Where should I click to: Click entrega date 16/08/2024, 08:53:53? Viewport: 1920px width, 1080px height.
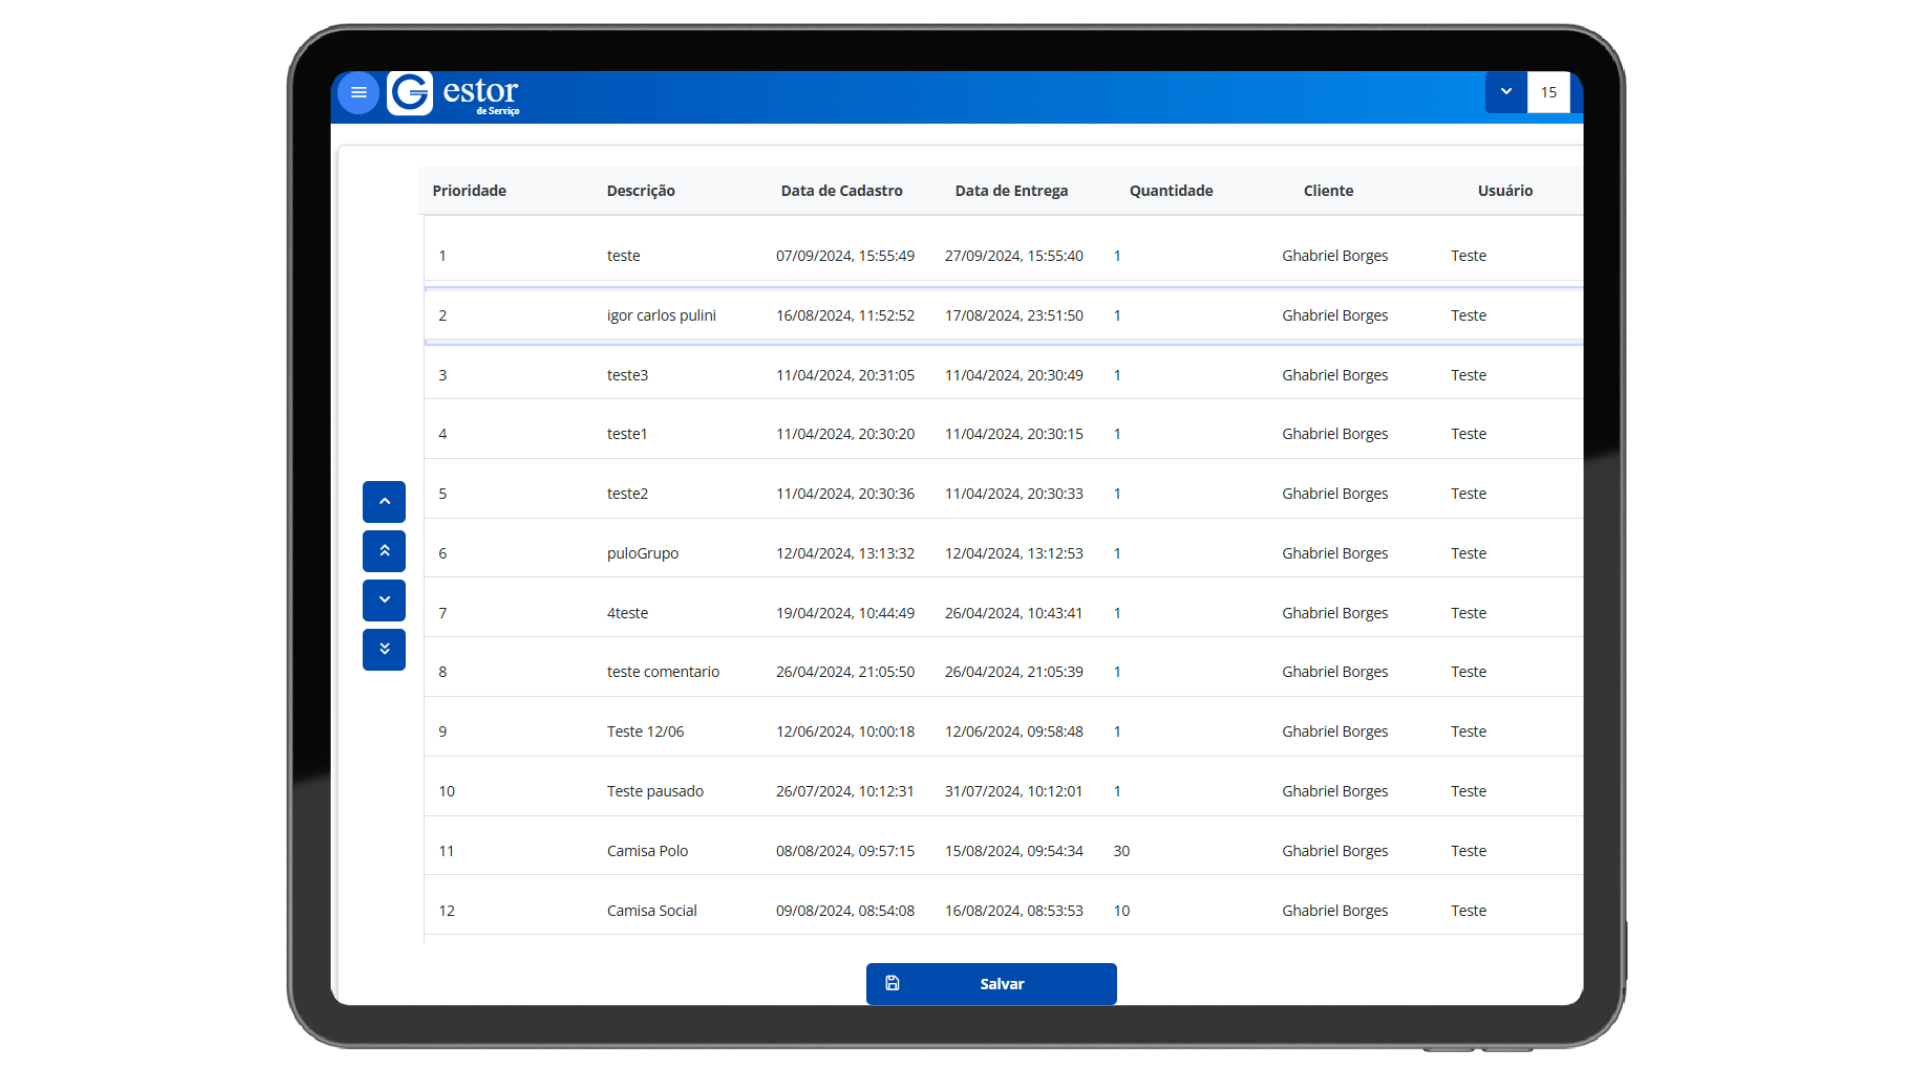click(x=1014, y=911)
